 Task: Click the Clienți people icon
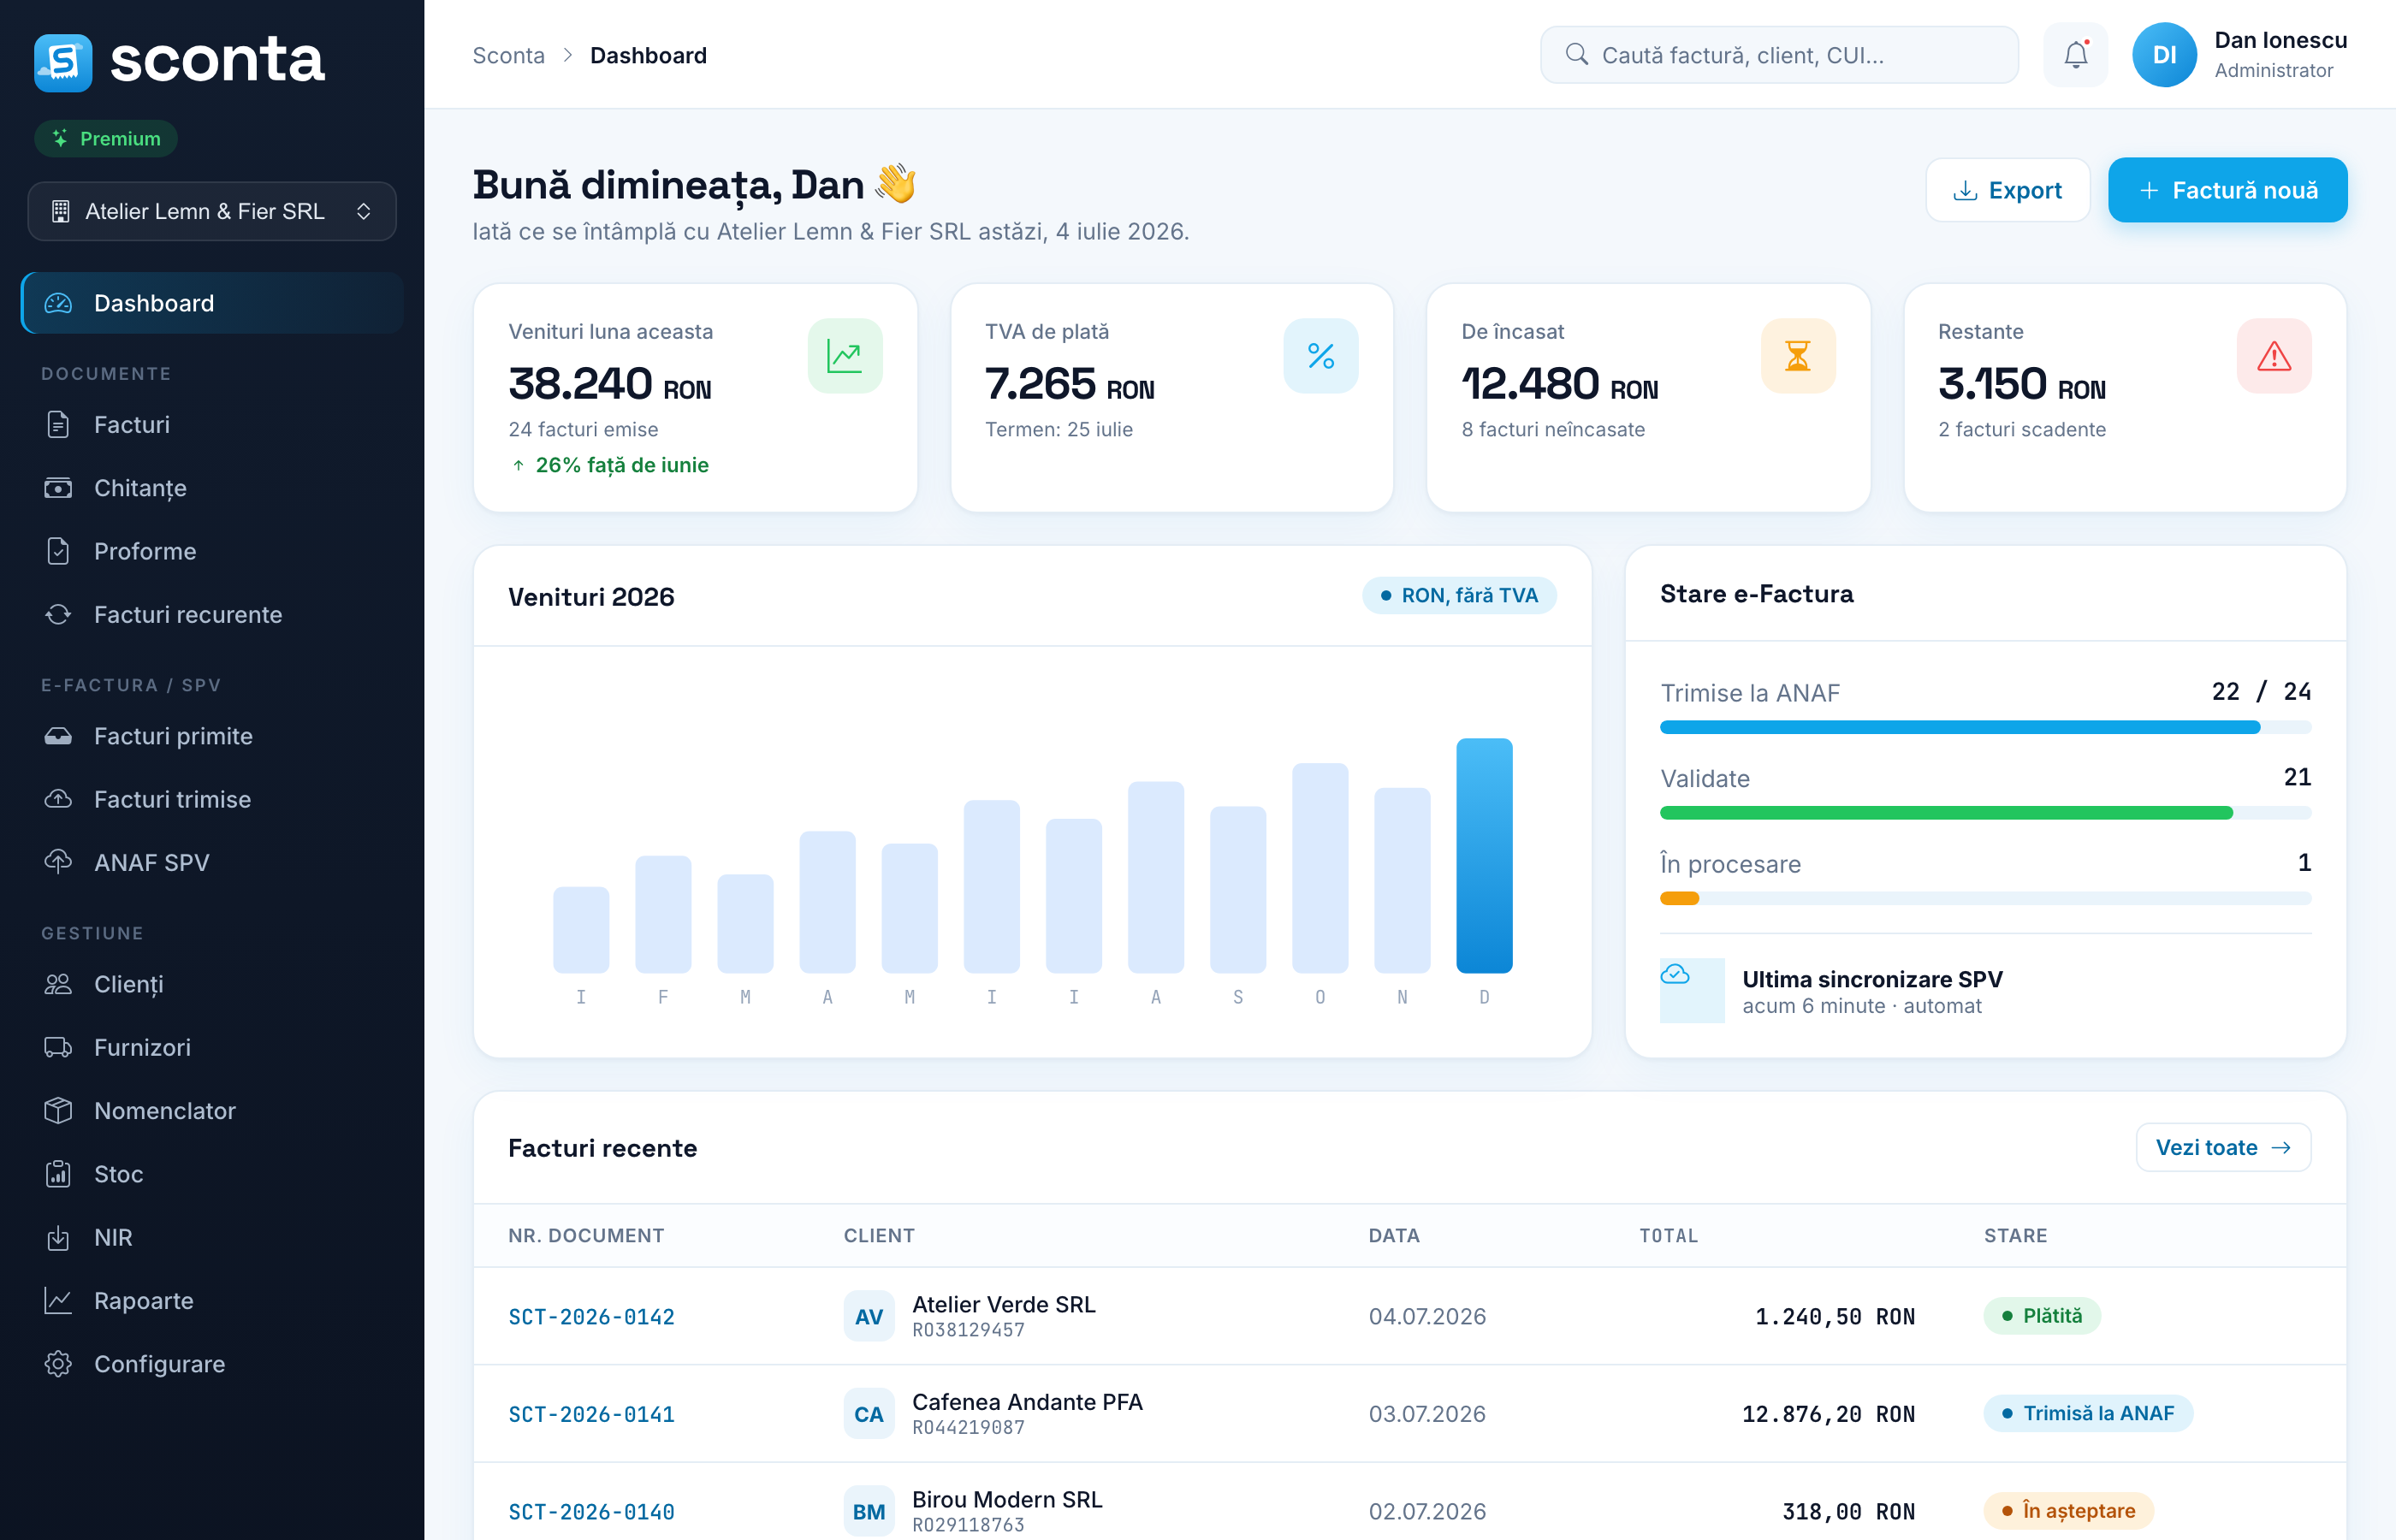[x=58, y=984]
